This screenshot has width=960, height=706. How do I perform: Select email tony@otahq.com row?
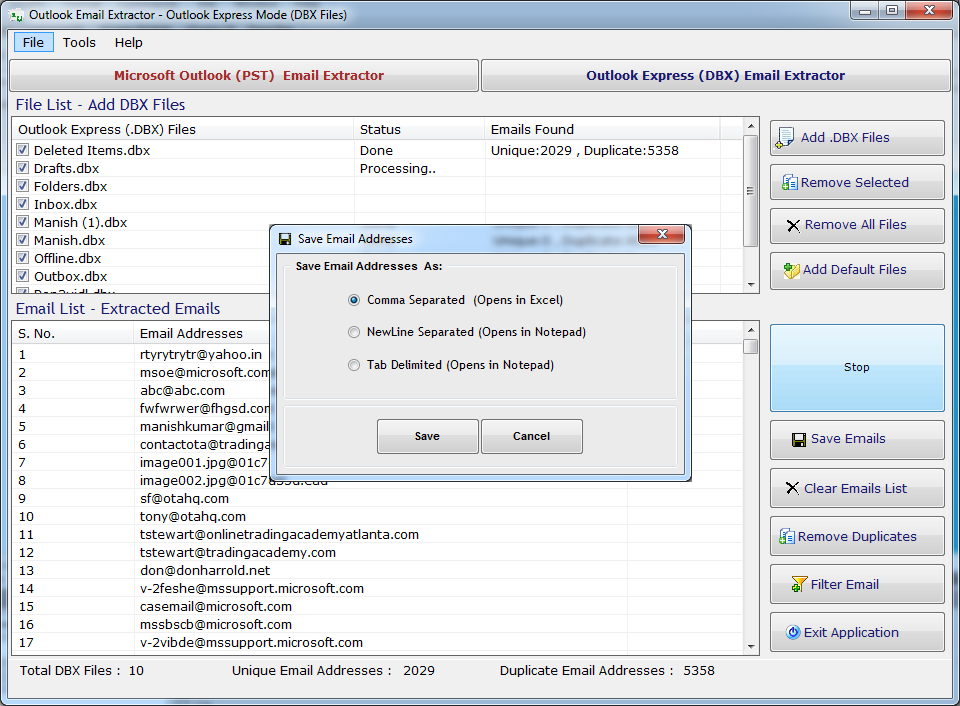pos(377,516)
